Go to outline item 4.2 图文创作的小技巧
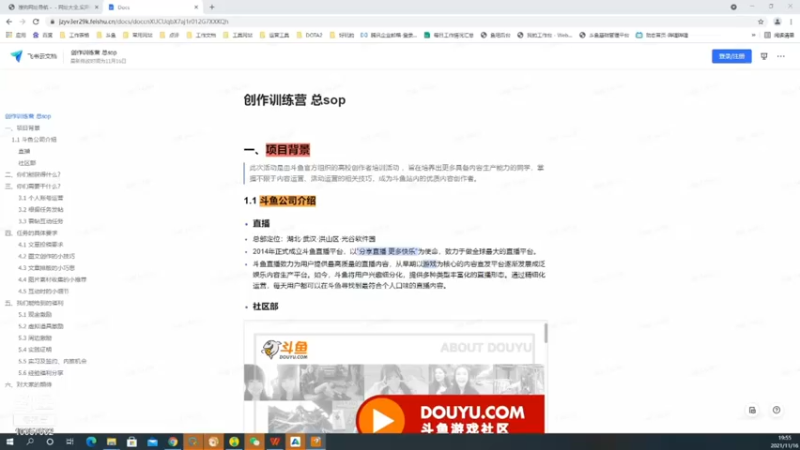Viewport: 800px width, 450px height. (x=46, y=256)
